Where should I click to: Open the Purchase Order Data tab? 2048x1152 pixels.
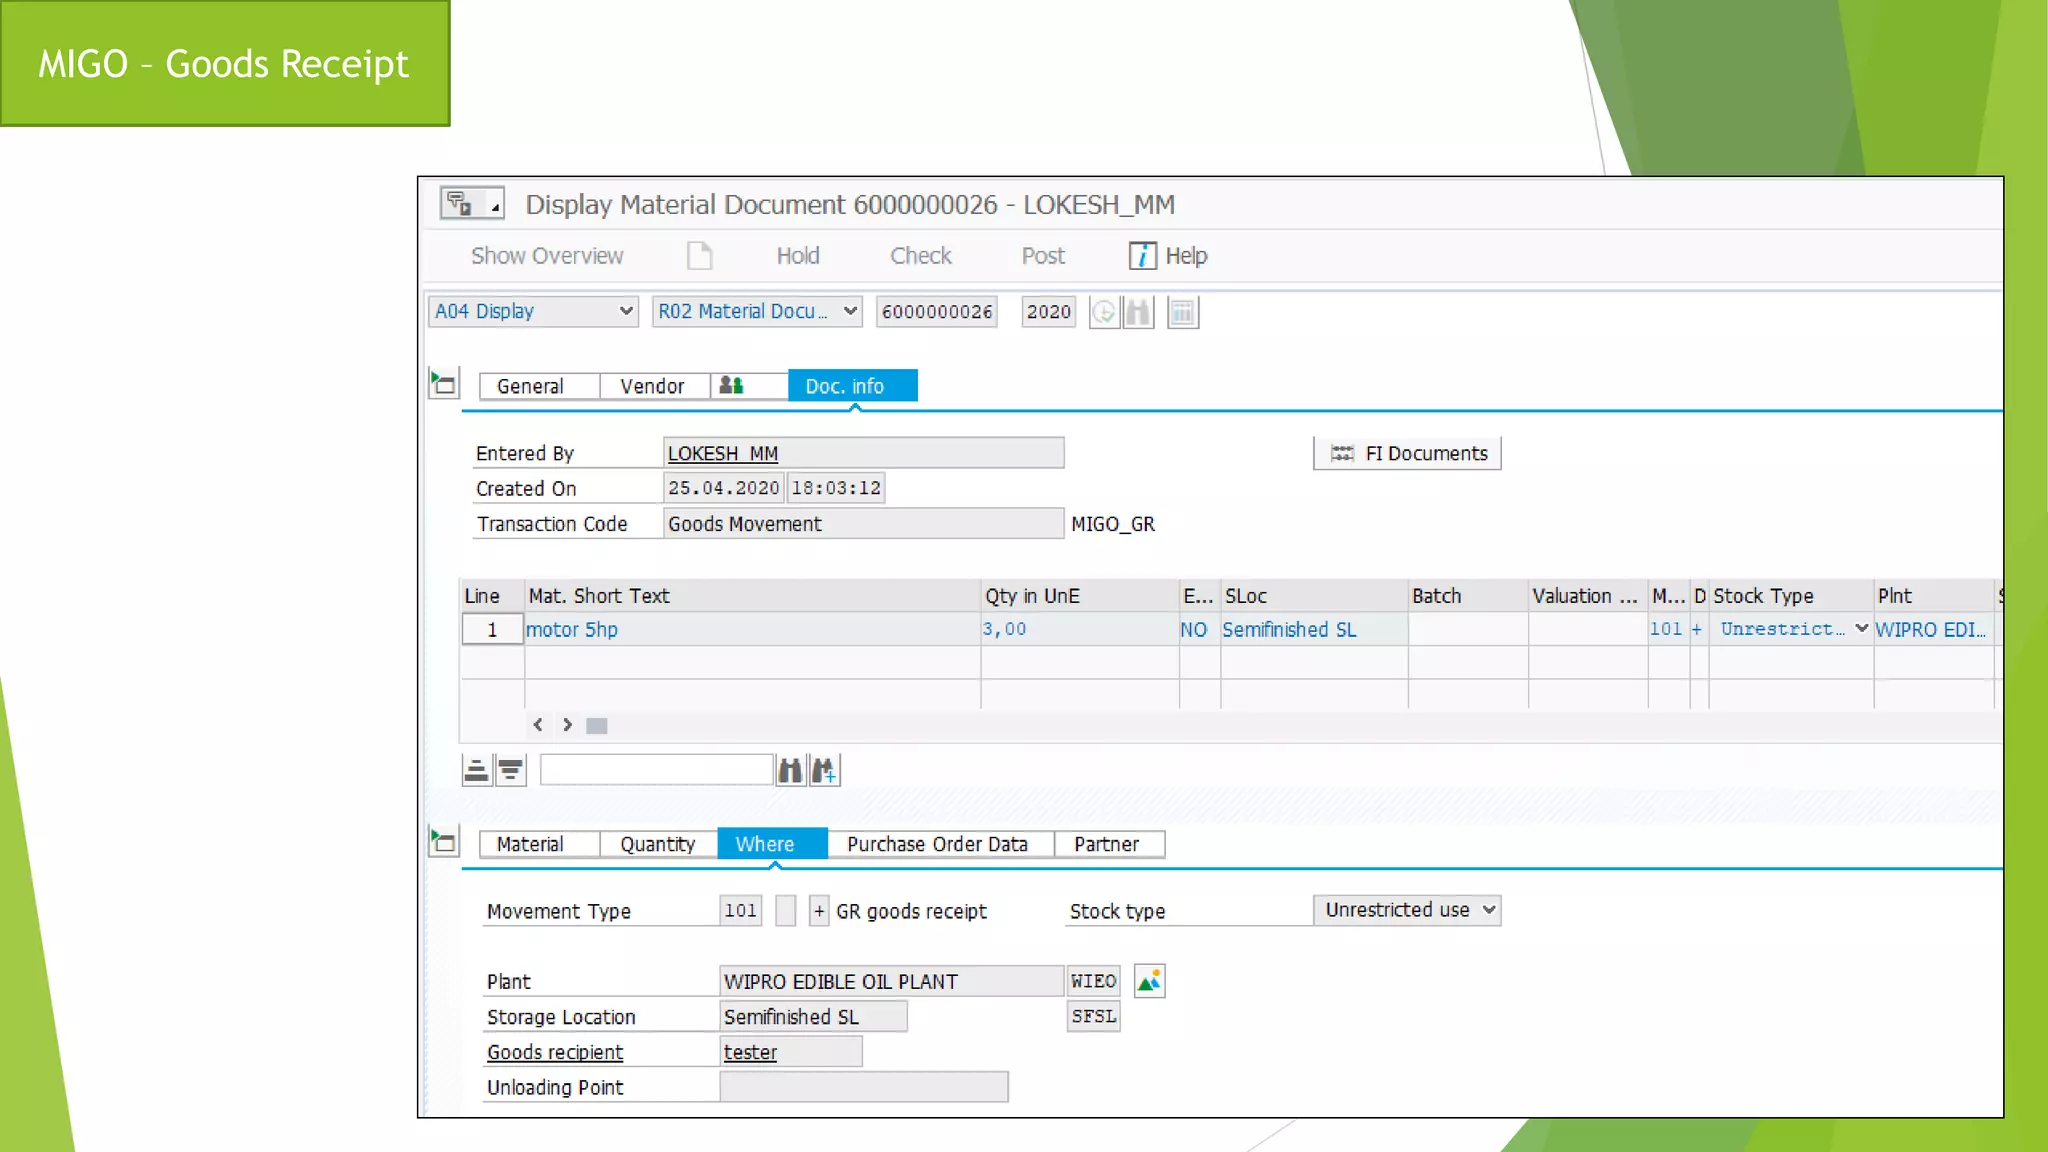click(937, 844)
